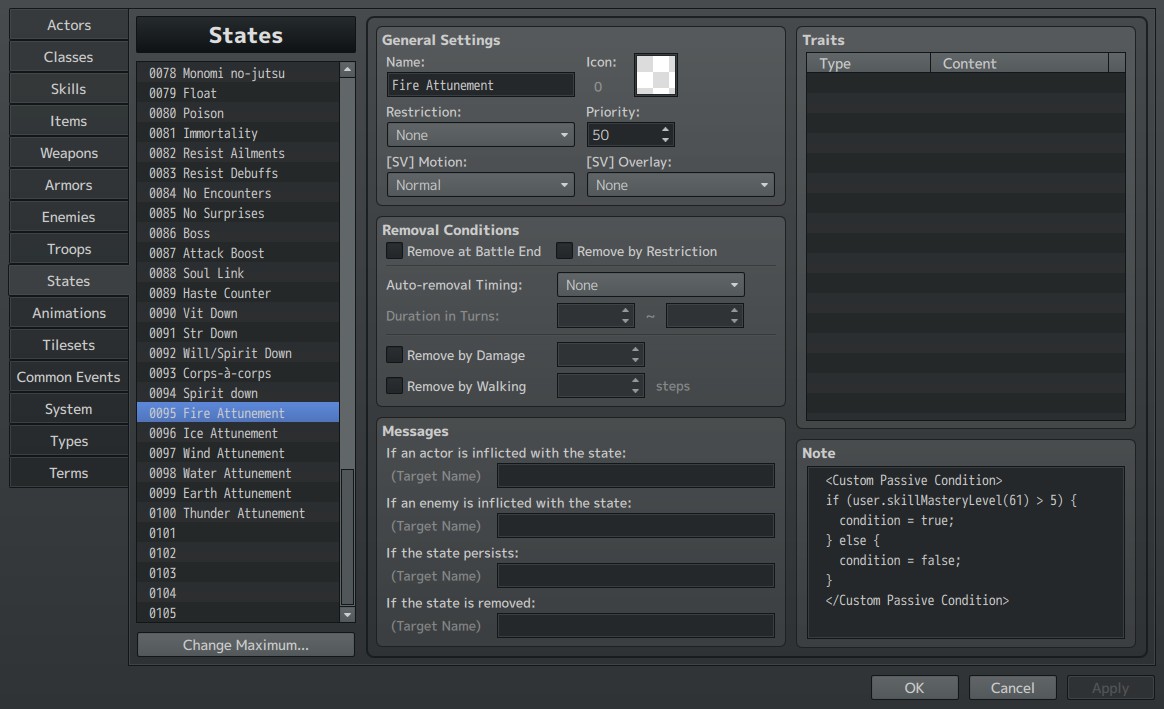Expand the [SV] Motion dropdown

[480, 185]
